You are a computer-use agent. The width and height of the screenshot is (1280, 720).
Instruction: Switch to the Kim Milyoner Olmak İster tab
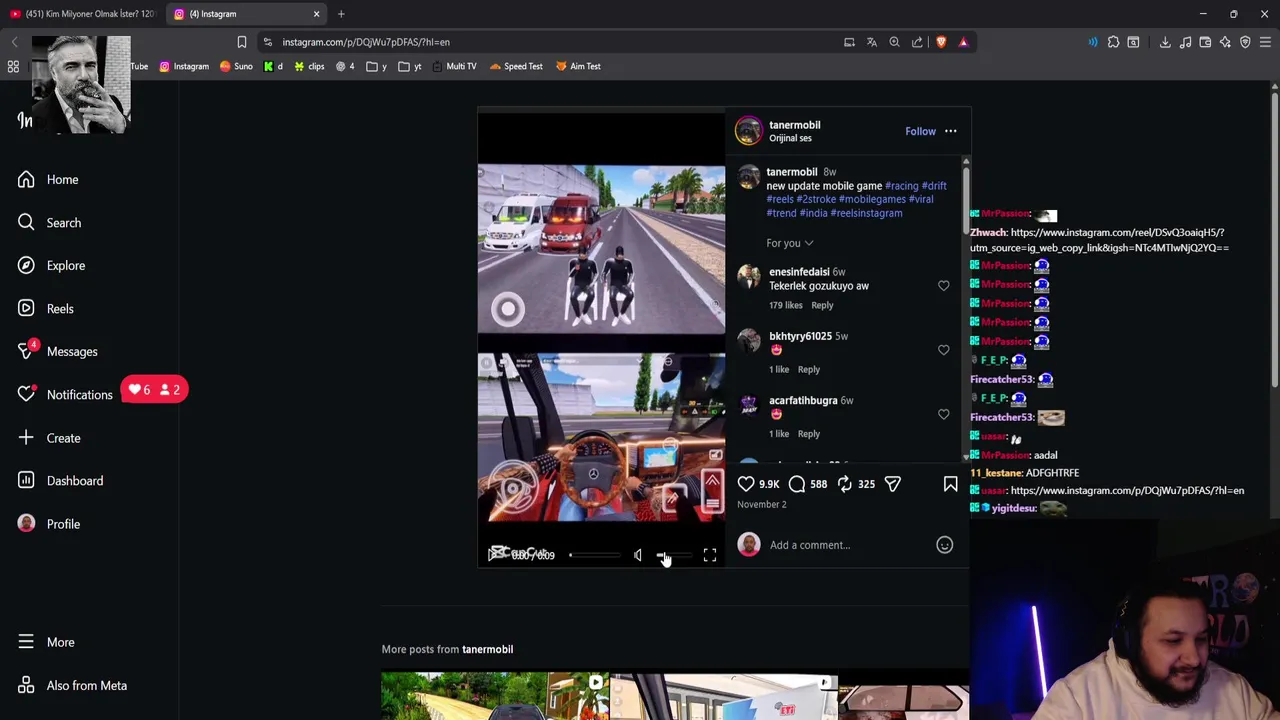tap(82, 14)
